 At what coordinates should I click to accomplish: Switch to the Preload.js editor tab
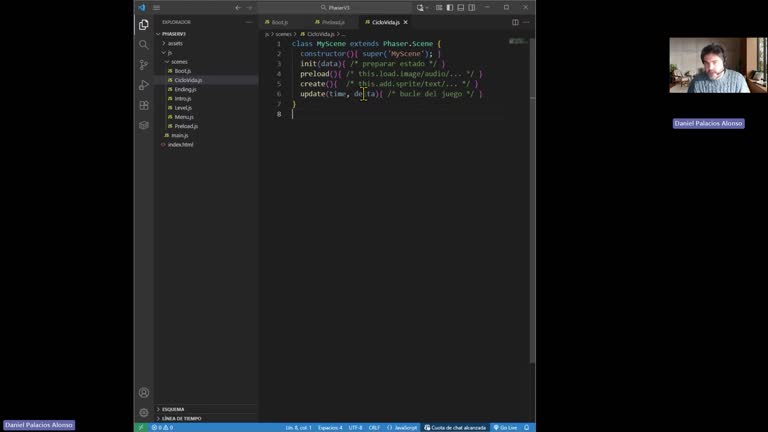[x=333, y=22]
